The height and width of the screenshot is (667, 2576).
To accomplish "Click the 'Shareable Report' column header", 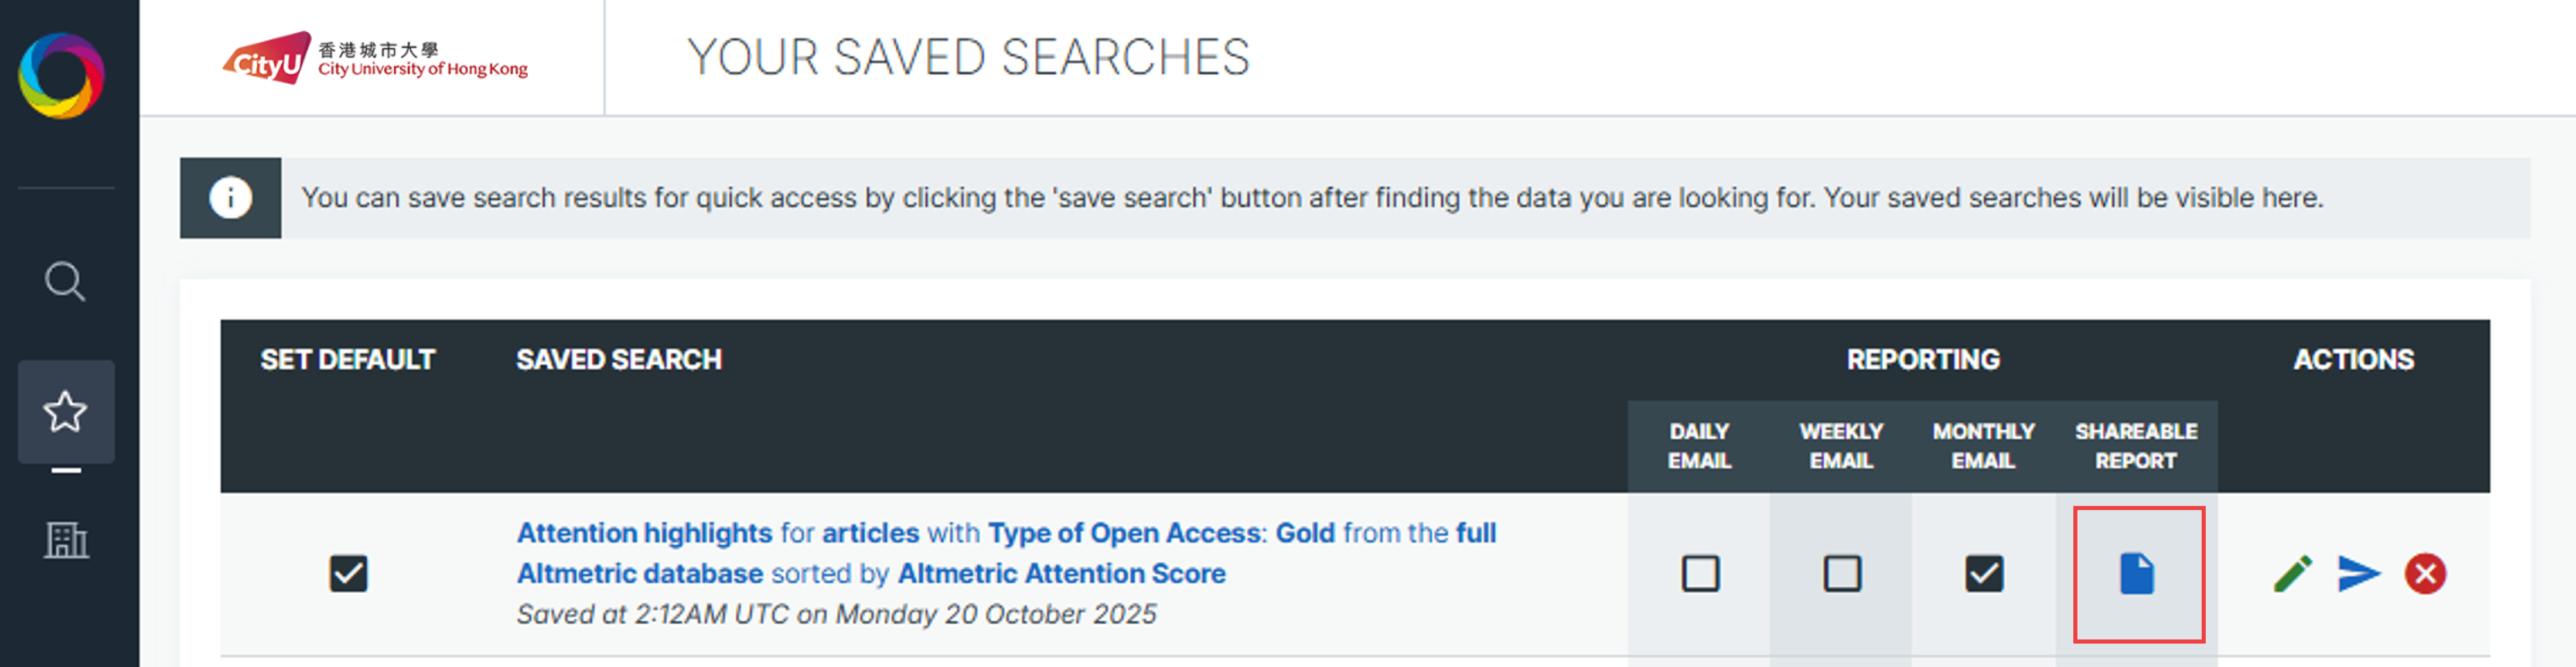I will pos(2136,446).
